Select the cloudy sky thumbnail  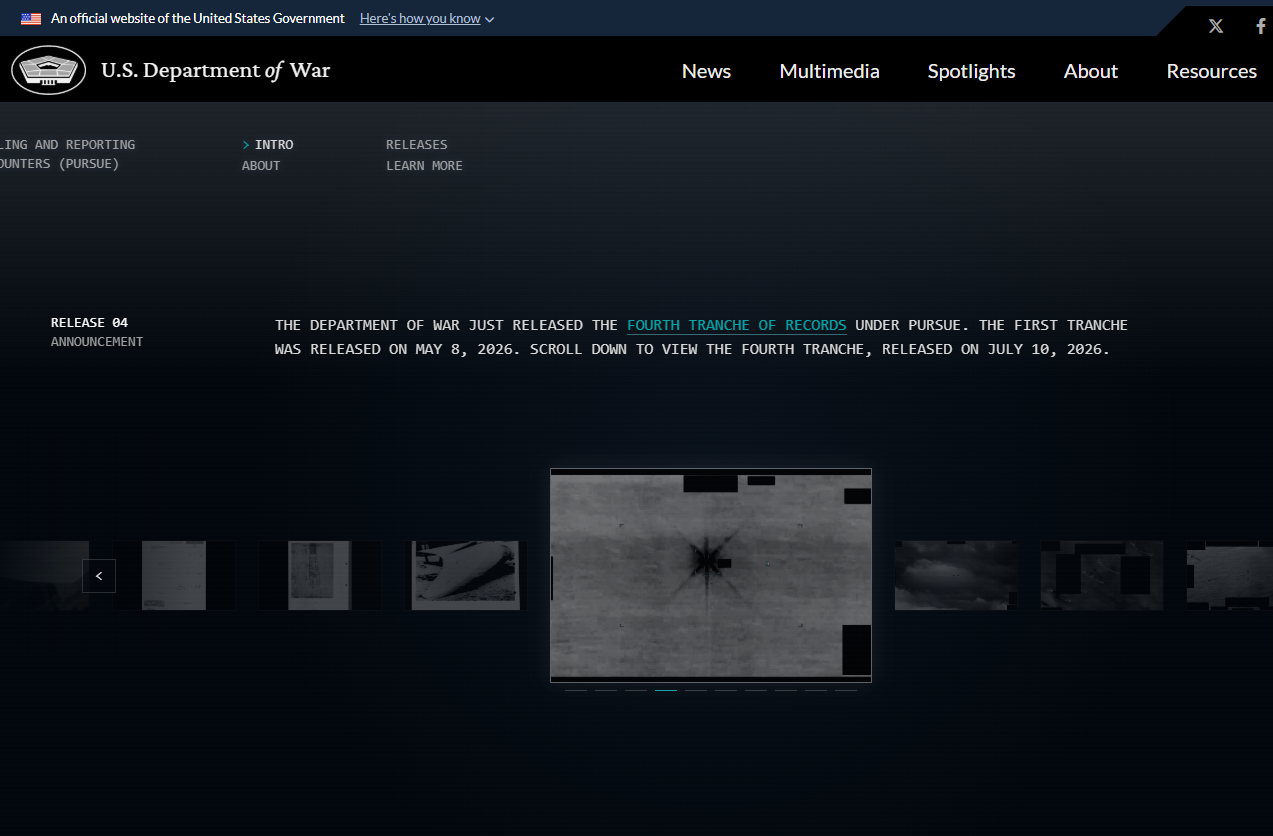955,575
